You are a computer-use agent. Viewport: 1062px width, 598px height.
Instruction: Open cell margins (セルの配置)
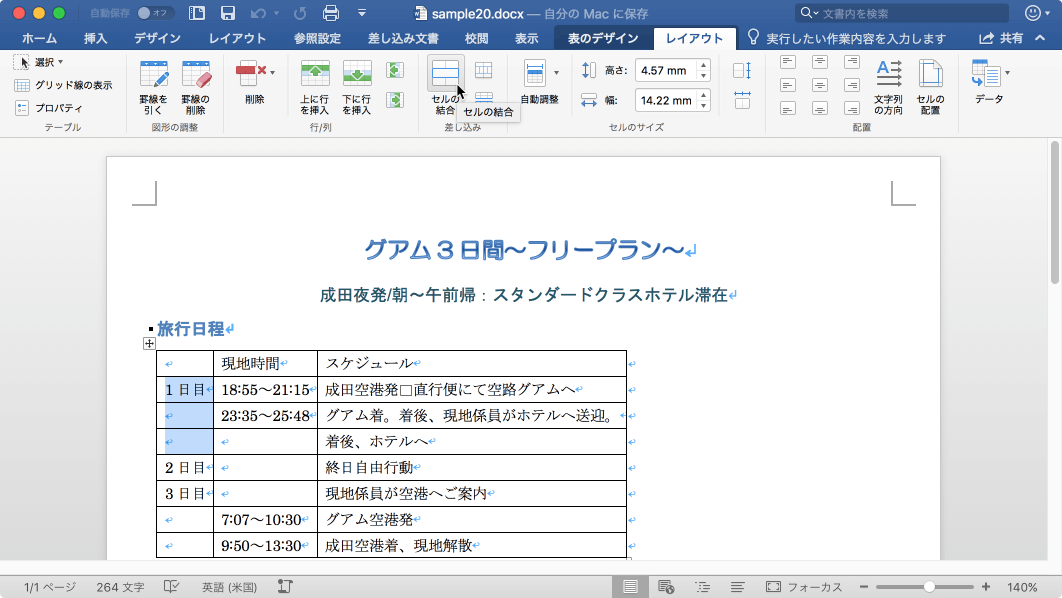coord(931,86)
